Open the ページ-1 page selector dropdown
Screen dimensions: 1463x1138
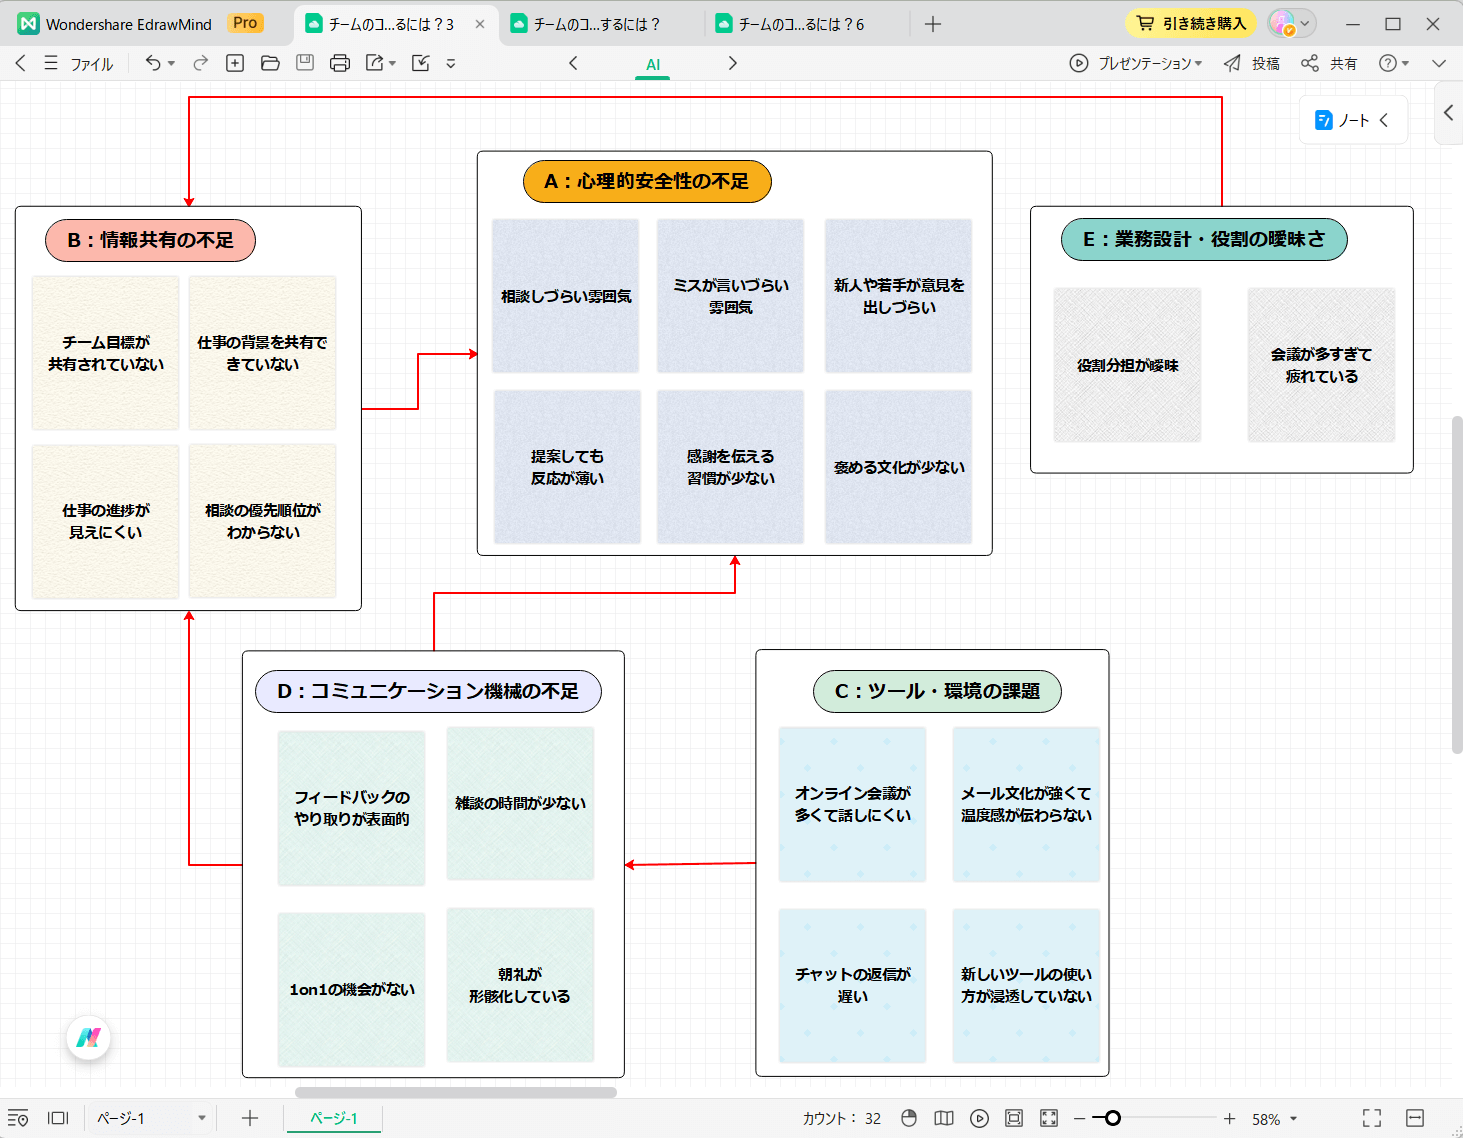[x=201, y=1118]
